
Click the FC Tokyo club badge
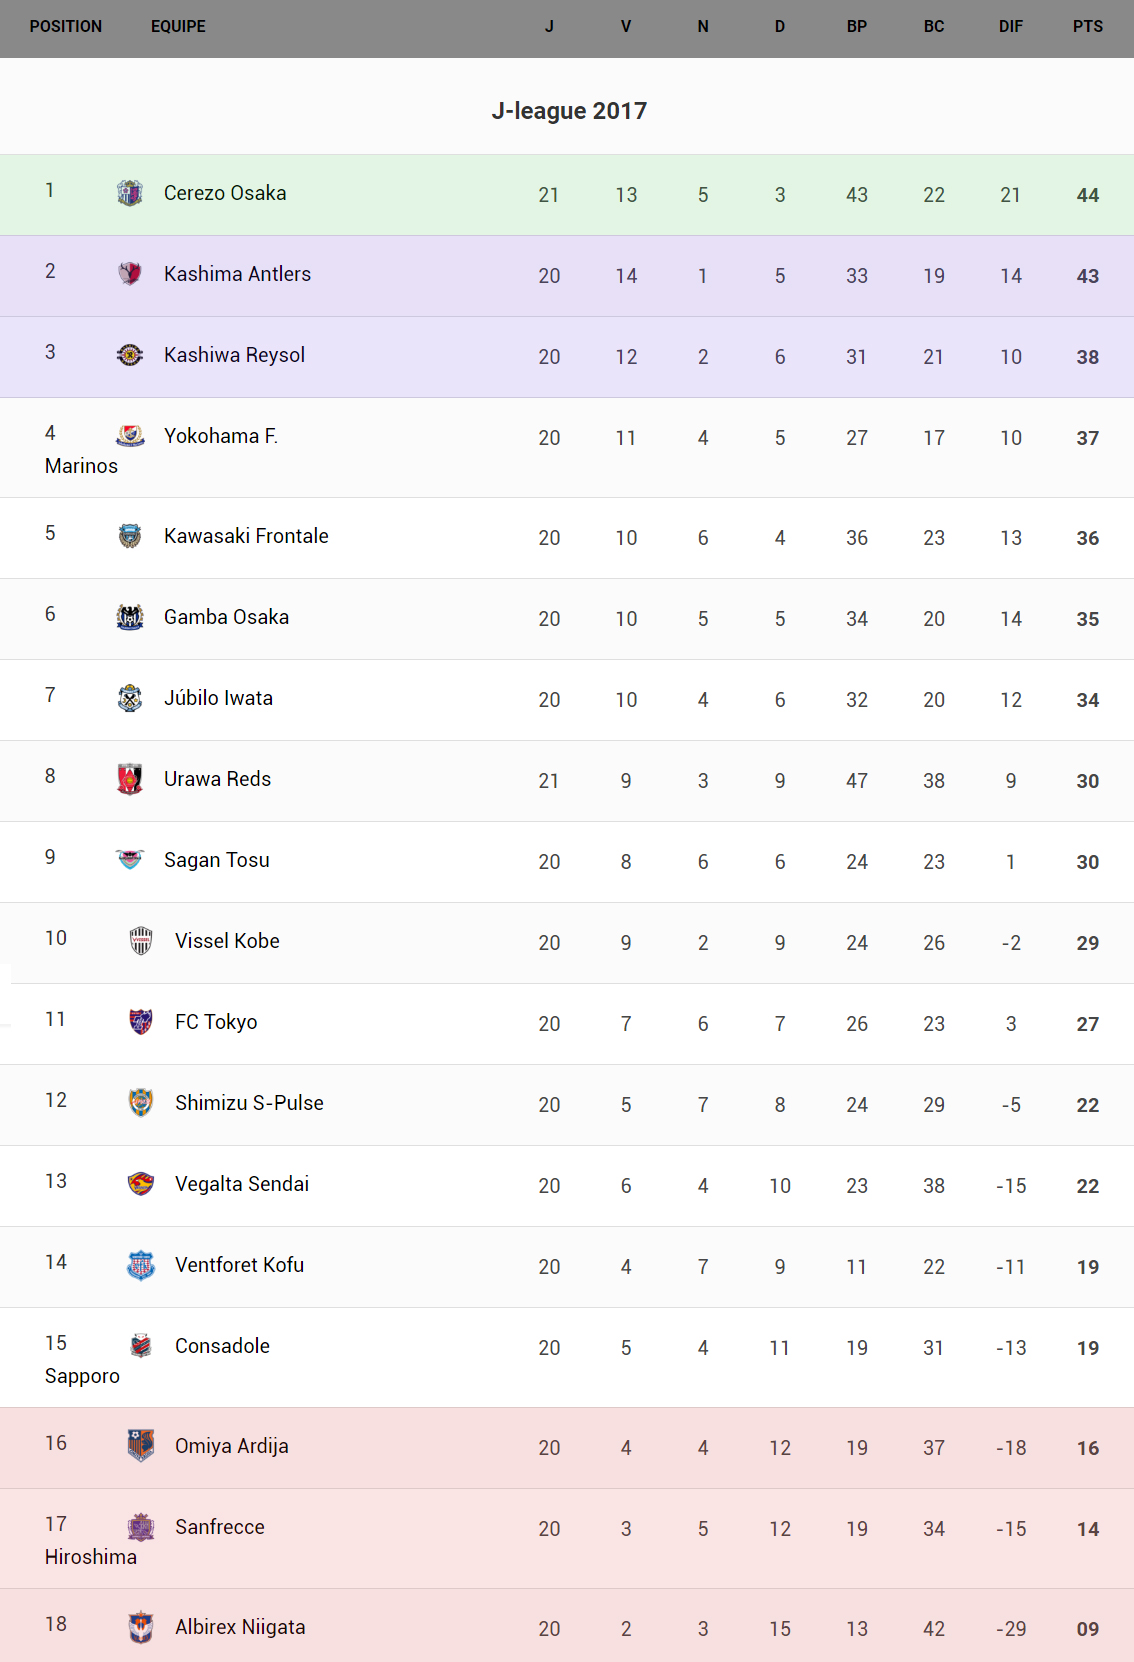141,1022
